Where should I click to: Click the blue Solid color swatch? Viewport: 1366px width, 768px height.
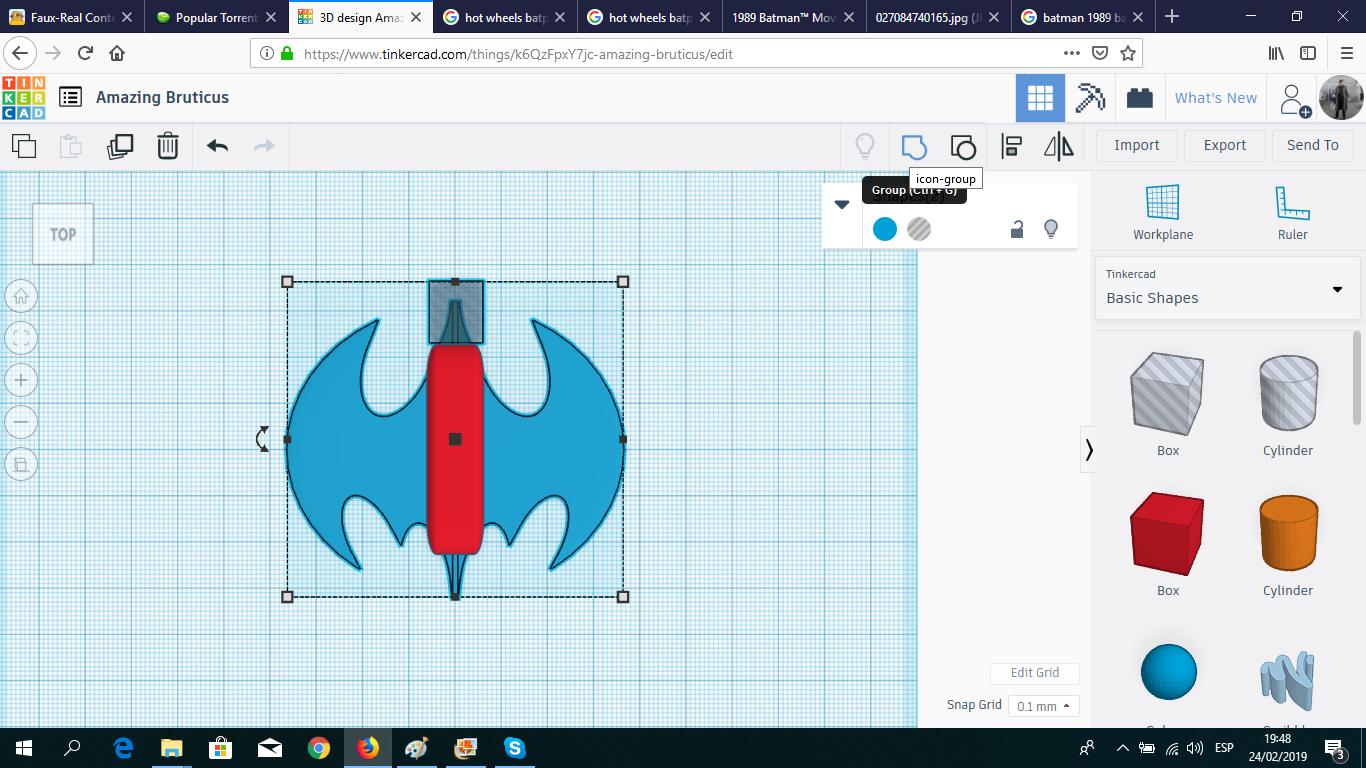click(x=885, y=229)
